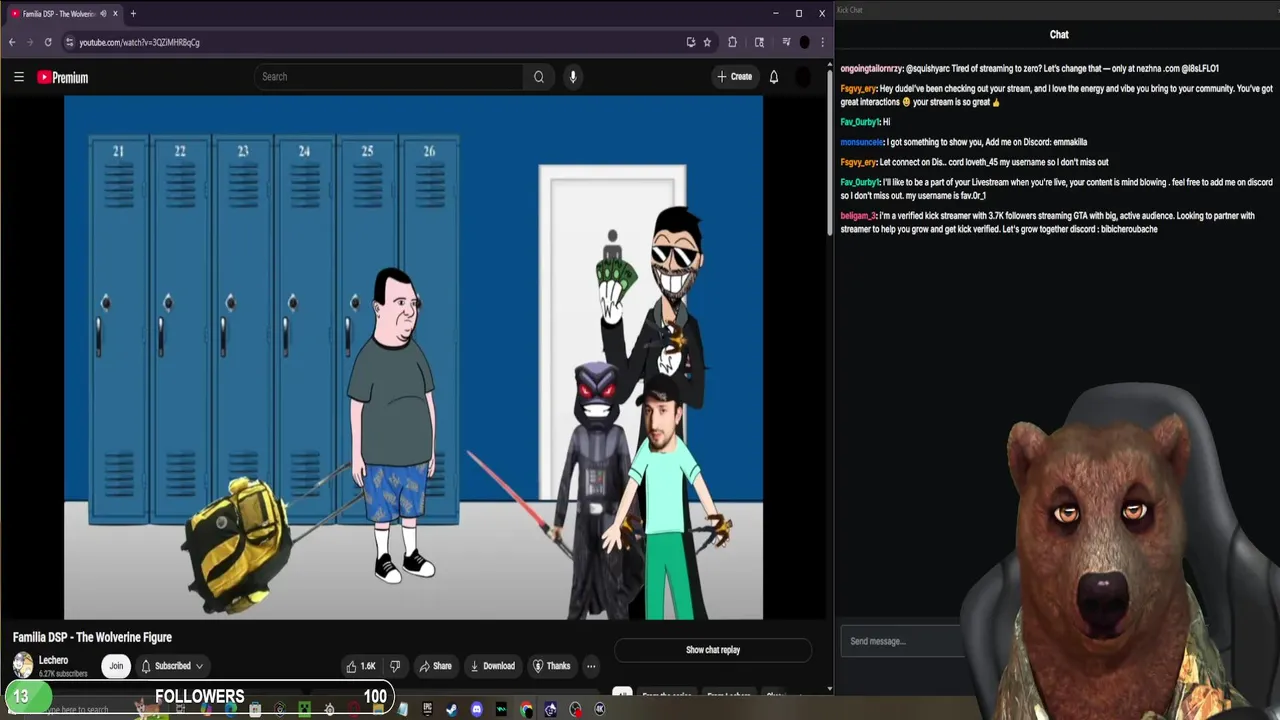The width and height of the screenshot is (1280, 720).
Task: Click the YouTube search magnifier button
Action: point(539,77)
